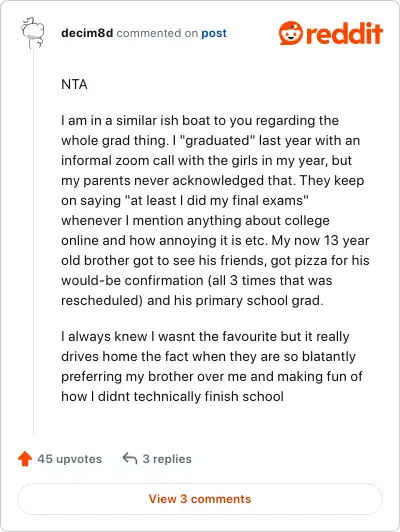Click the "commented on" label text
Viewport: 400px width, 532px height.
(157, 33)
